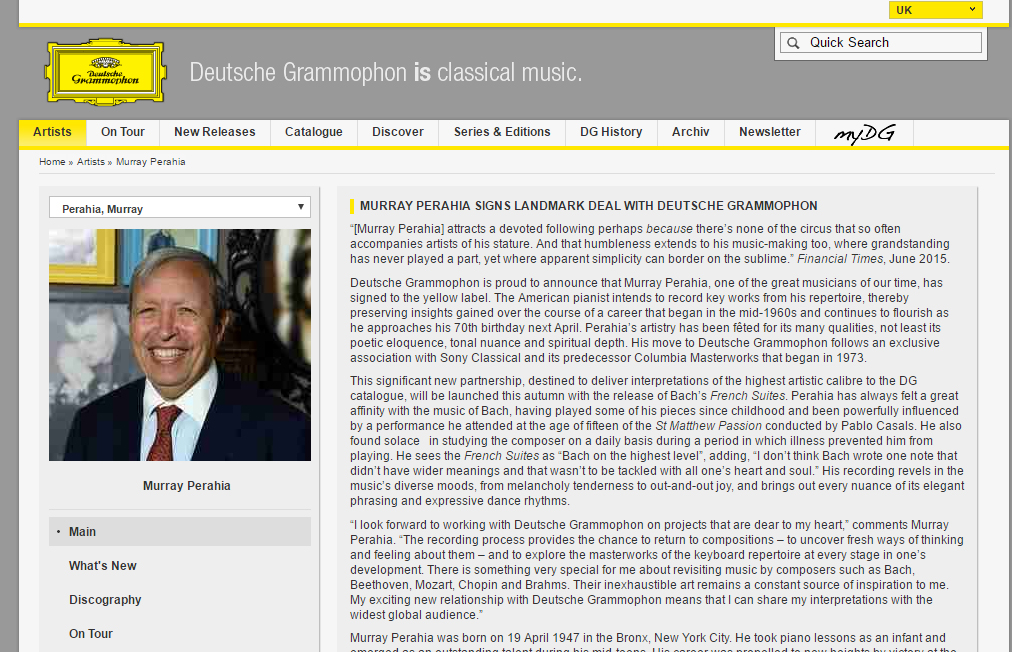Viewport: 1012px width, 652px height.
Task: Open the Artists tab
Action: coord(52,132)
